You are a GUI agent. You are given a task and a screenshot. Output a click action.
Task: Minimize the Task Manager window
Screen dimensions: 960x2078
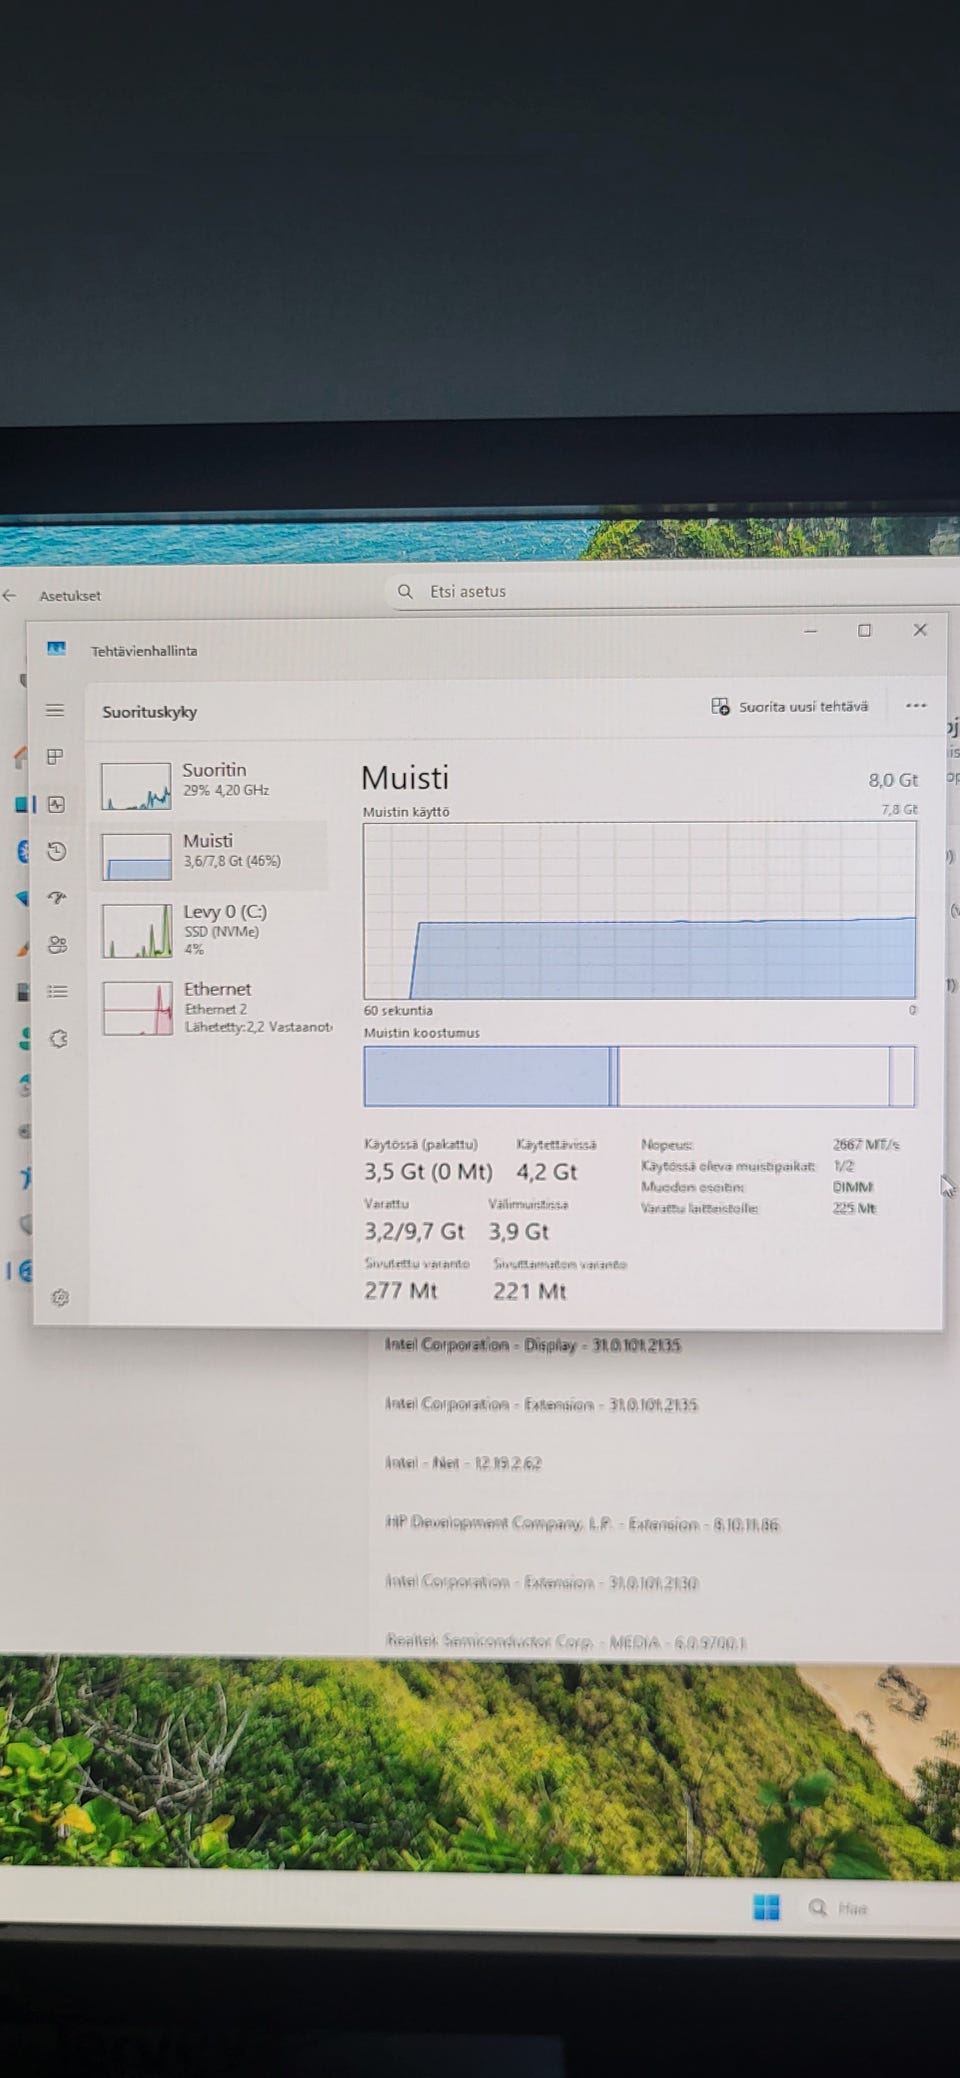[811, 630]
